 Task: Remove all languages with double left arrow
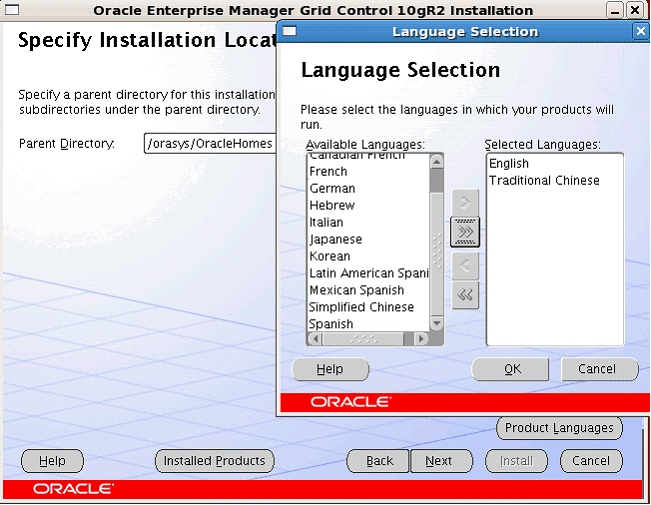pos(465,295)
